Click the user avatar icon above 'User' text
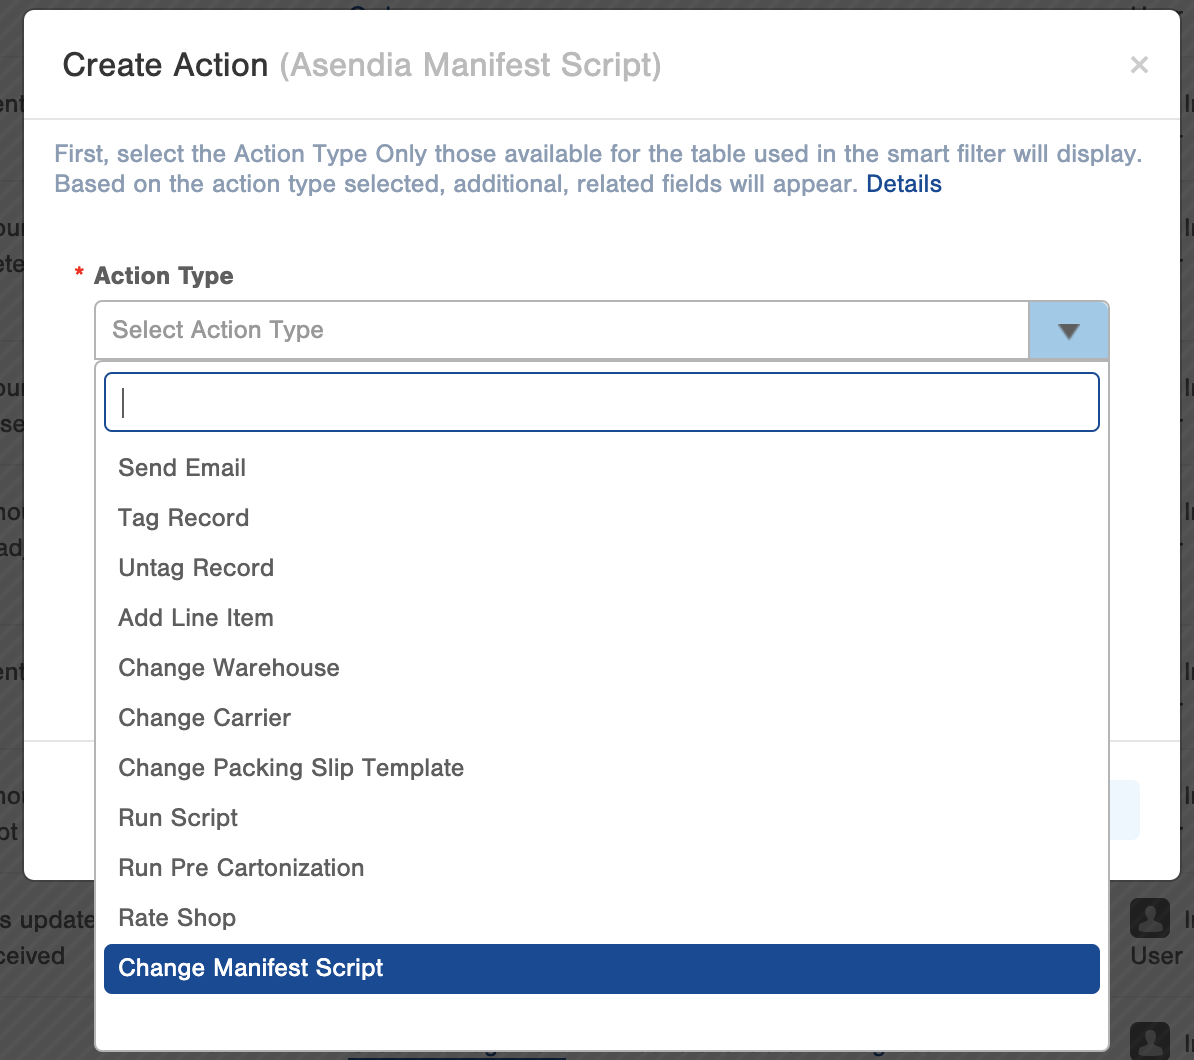The height and width of the screenshot is (1060, 1194). tap(1150, 918)
